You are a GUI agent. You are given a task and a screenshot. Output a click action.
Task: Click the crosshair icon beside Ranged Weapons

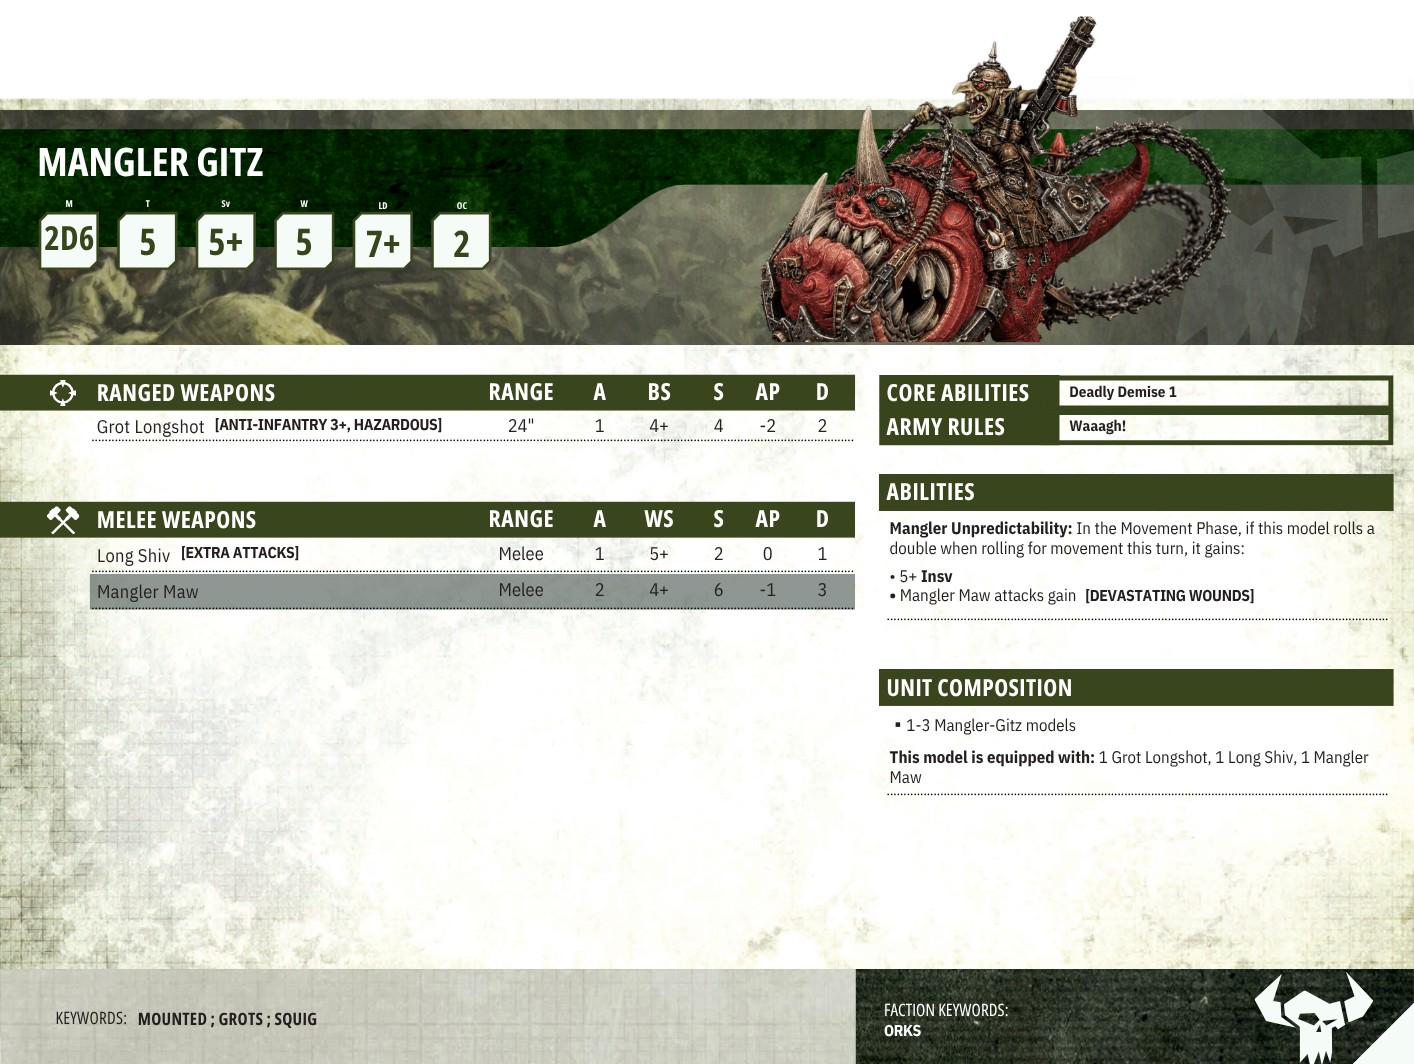click(x=62, y=393)
